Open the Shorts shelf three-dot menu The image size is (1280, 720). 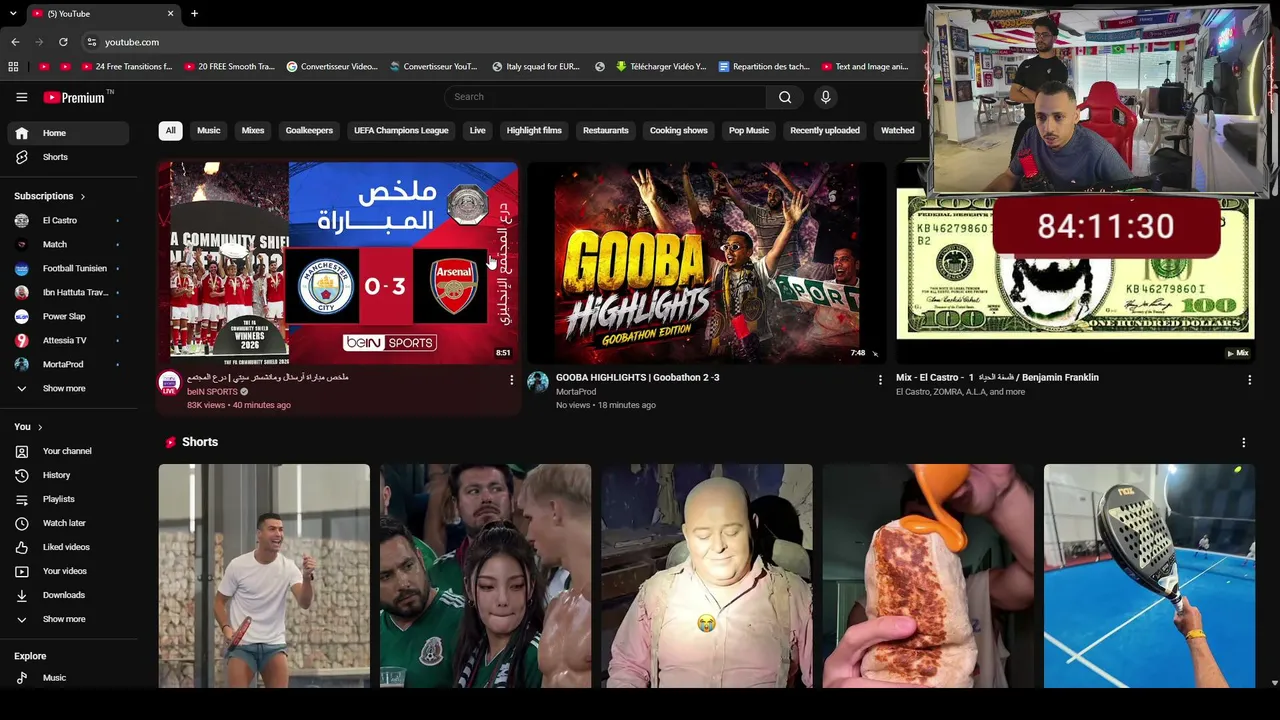tap(1243, 442)
